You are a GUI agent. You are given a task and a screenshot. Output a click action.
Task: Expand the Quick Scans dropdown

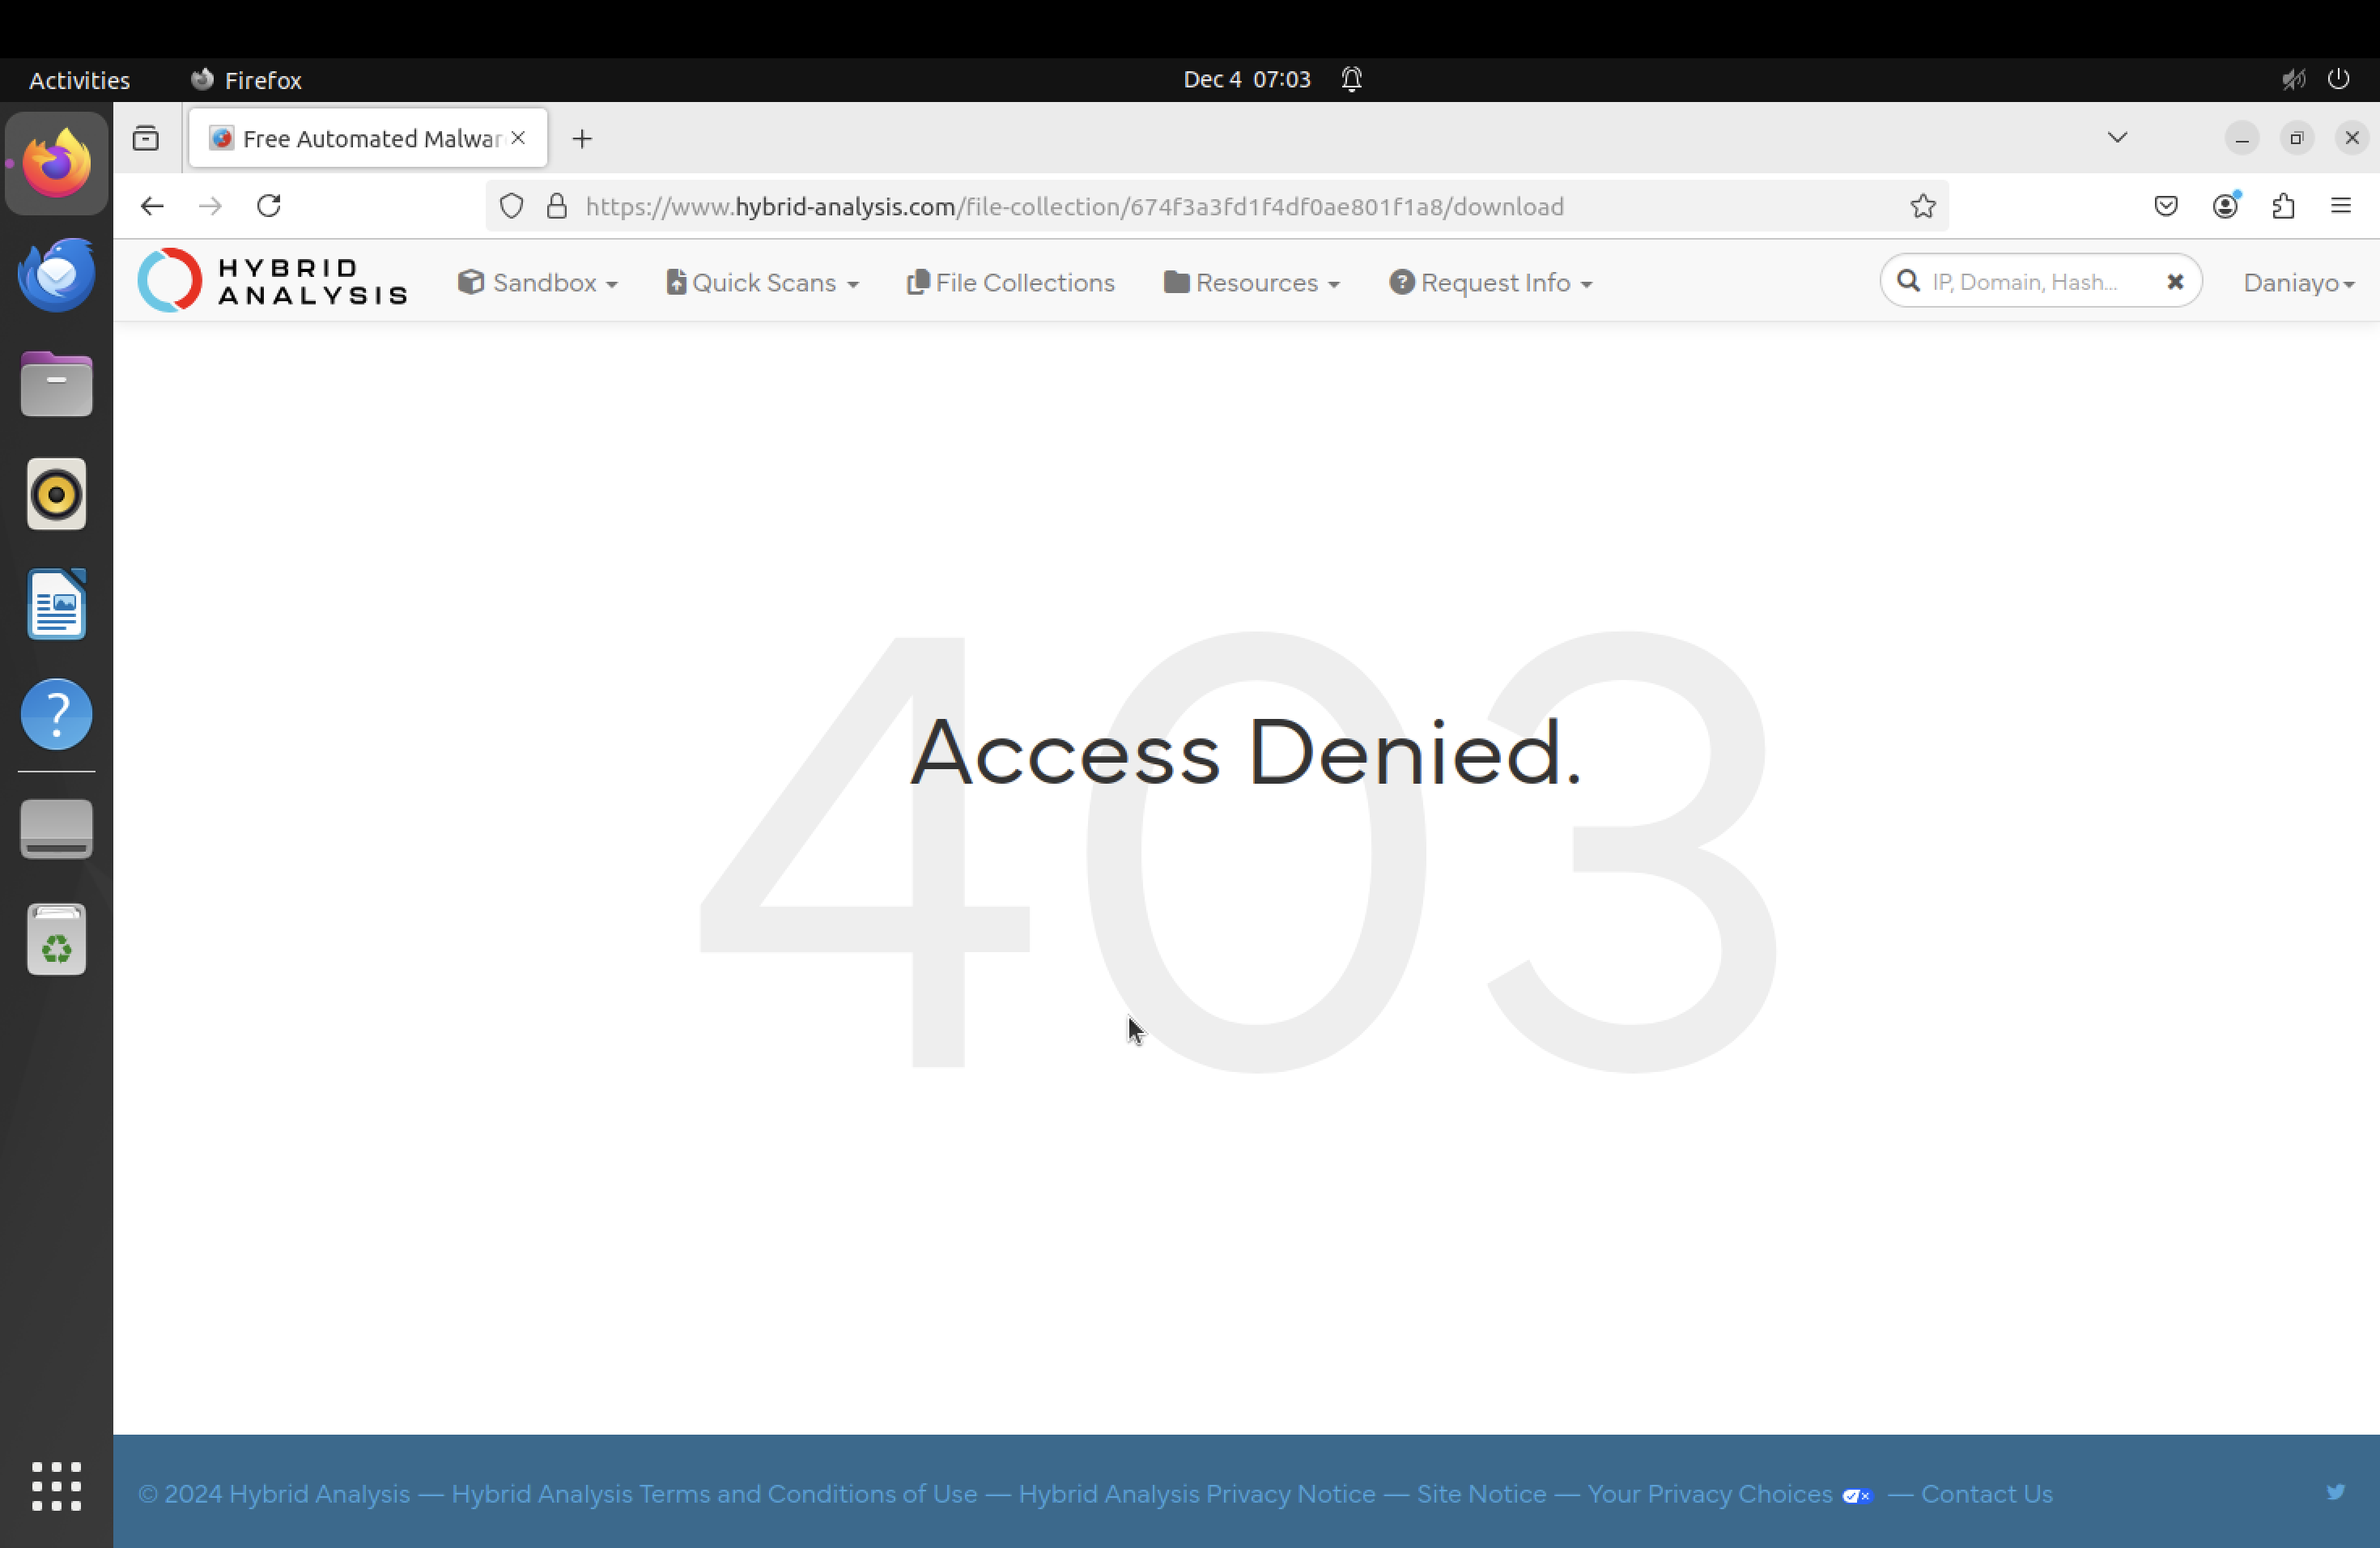(763, 283)
